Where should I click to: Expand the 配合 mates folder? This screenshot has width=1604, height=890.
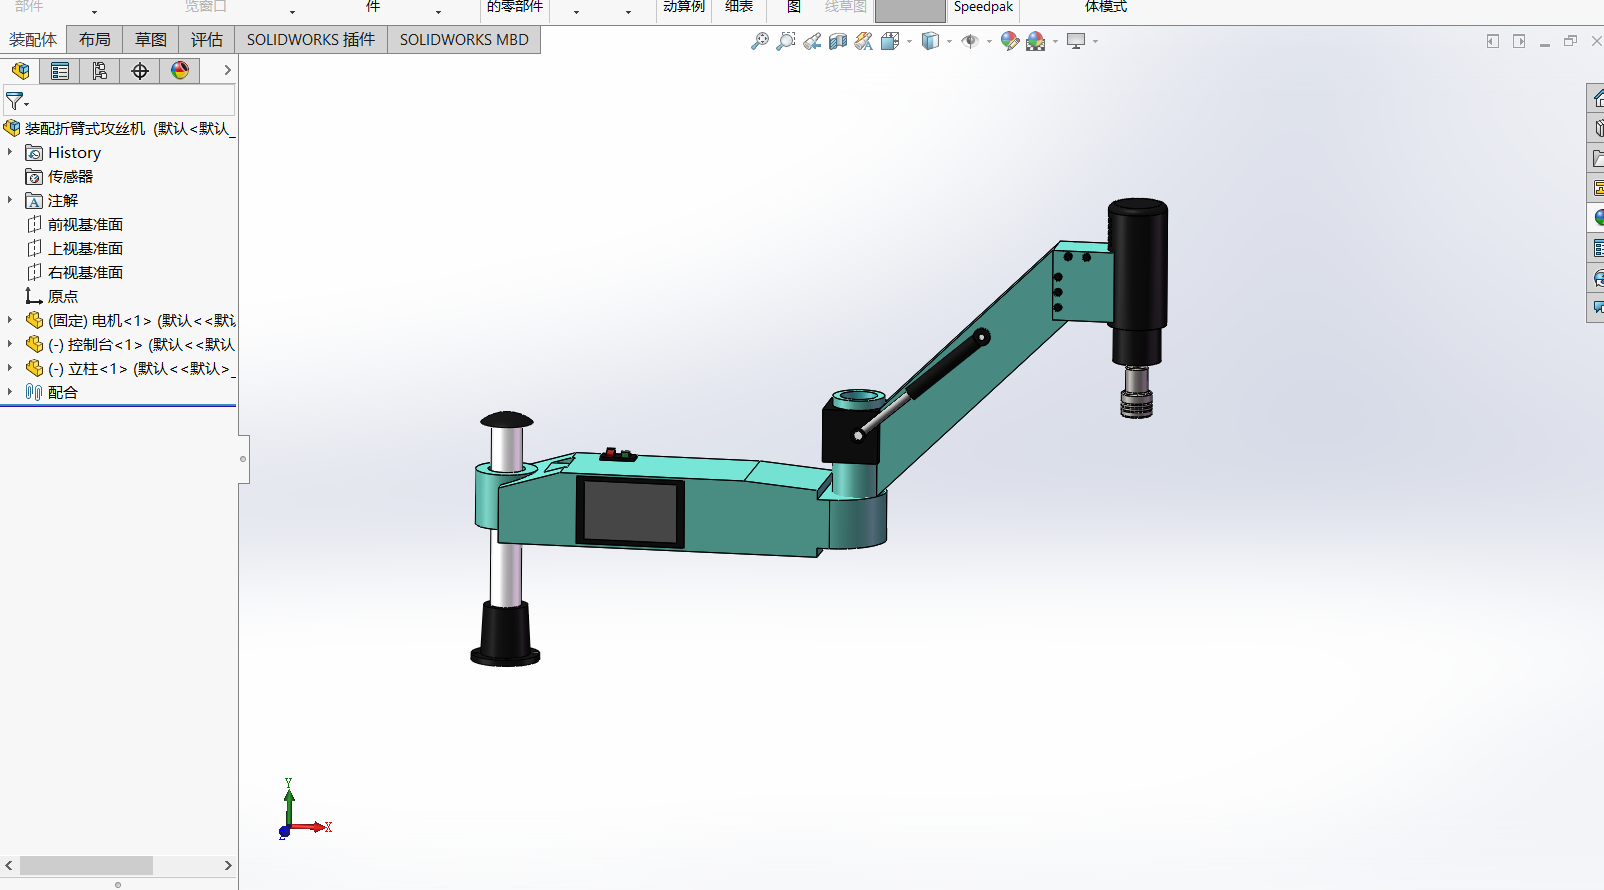(10, 392)
